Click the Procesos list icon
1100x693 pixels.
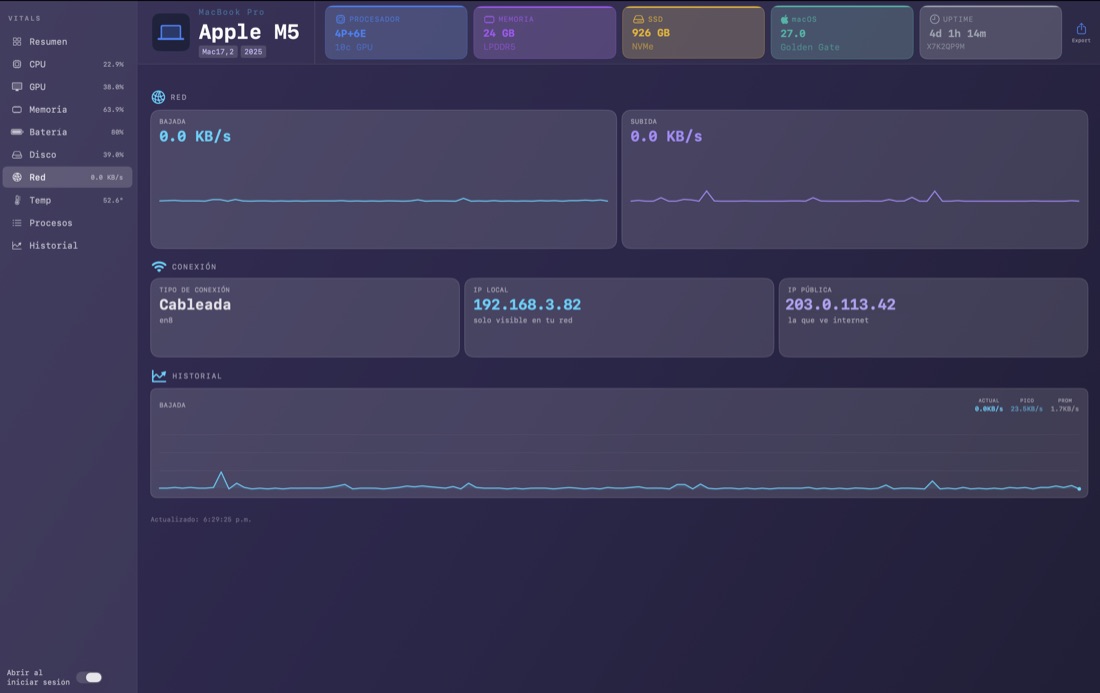17,223
